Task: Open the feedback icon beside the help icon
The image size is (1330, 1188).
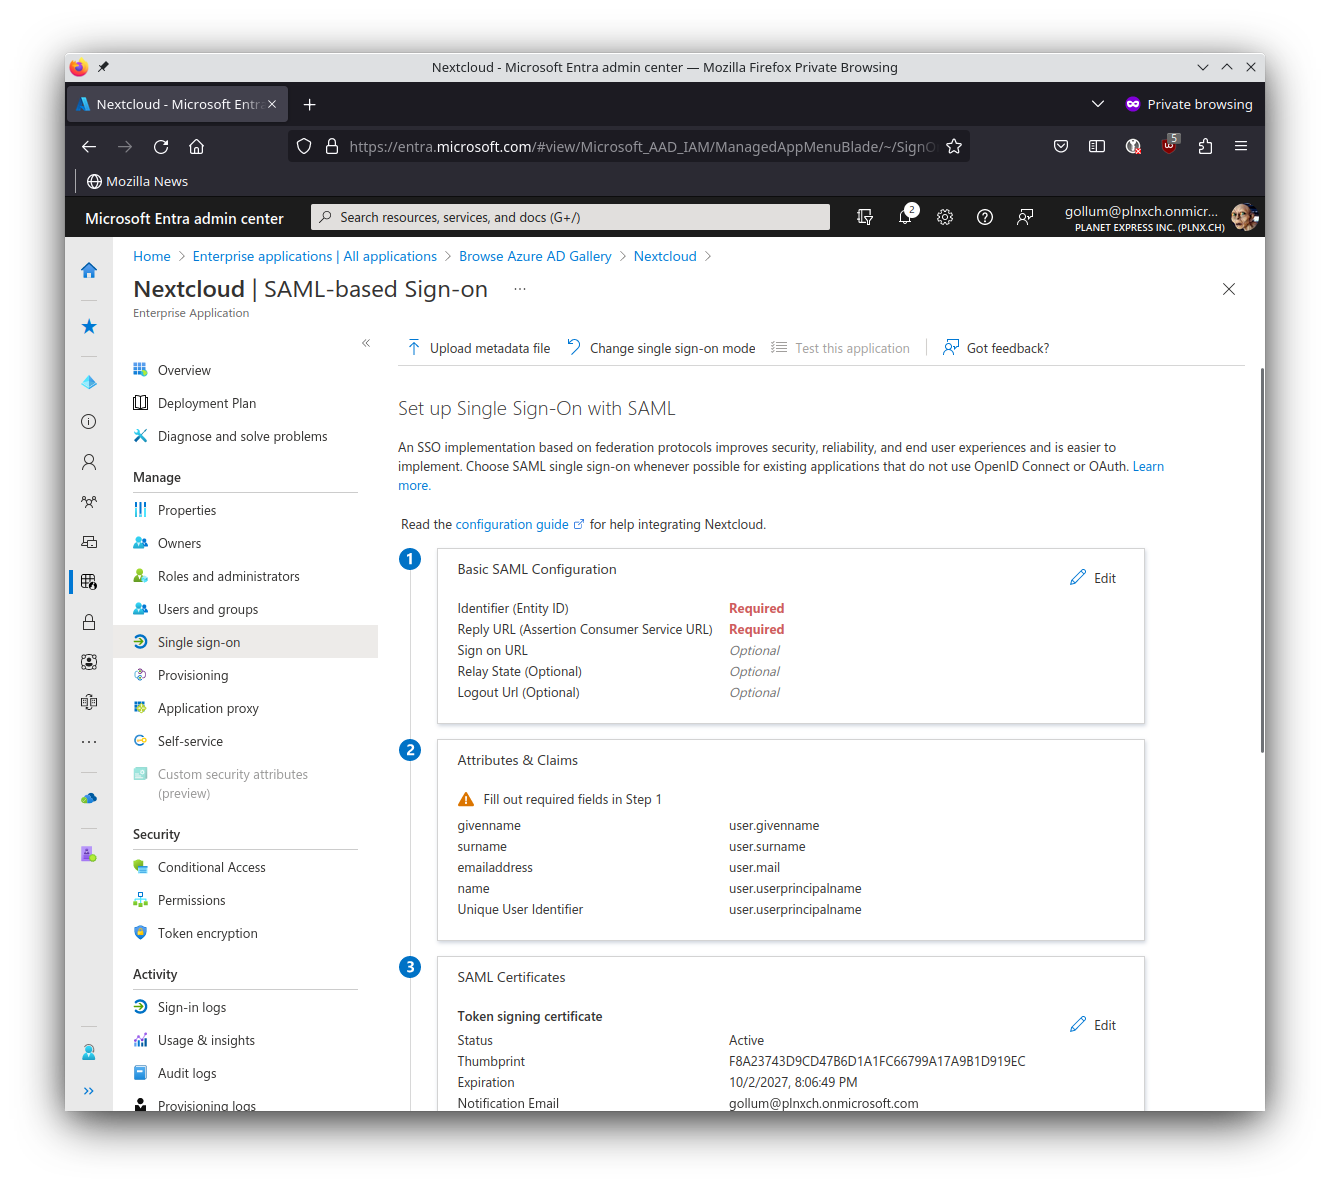Action: tap(1024, 217)
